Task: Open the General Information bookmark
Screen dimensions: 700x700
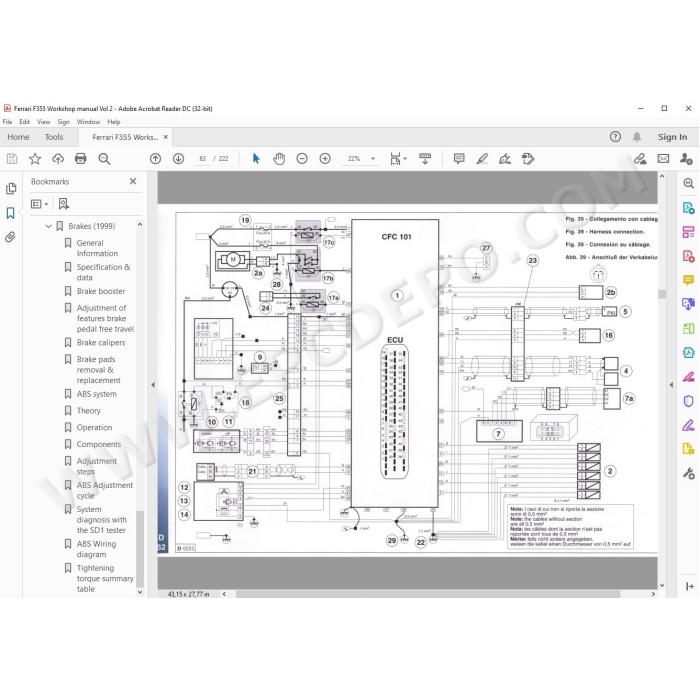Action: (x=97, y=248)
